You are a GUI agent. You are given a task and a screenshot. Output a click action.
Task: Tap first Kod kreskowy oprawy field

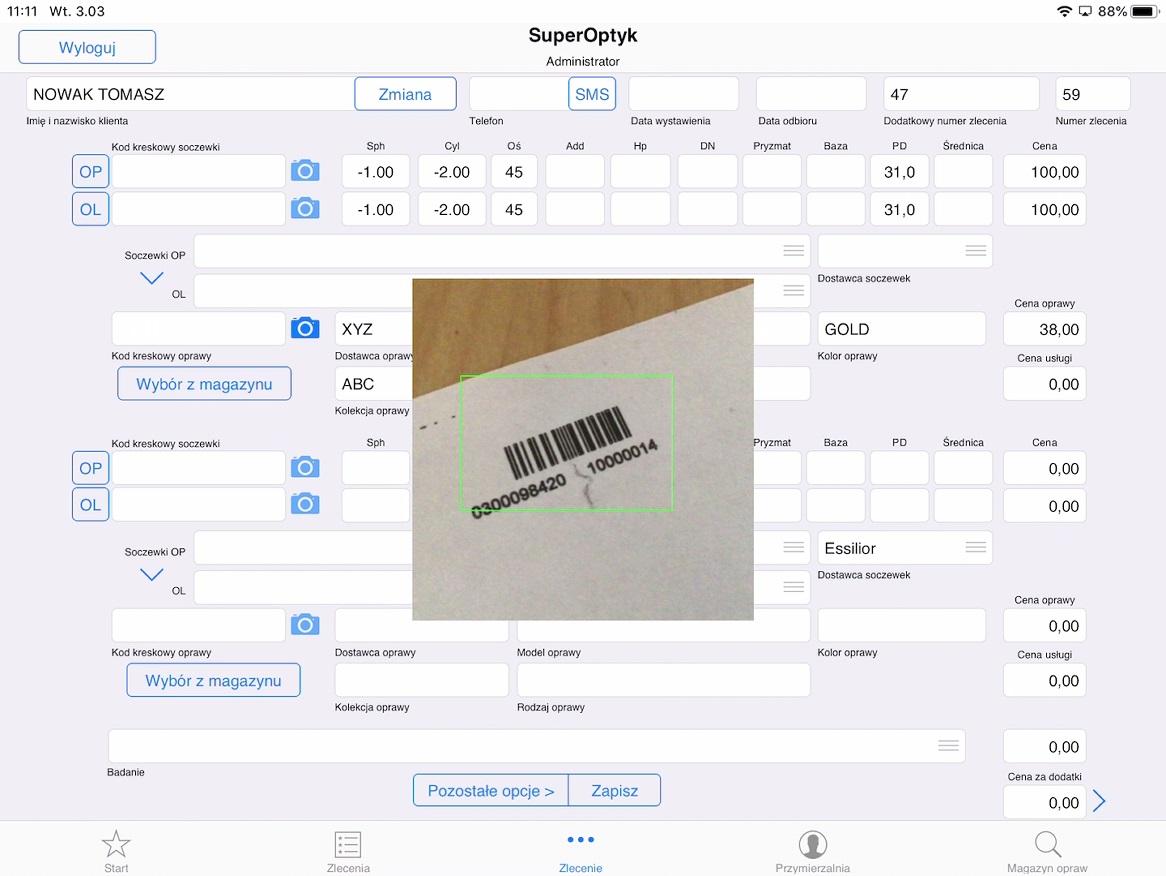click(199, 329)
